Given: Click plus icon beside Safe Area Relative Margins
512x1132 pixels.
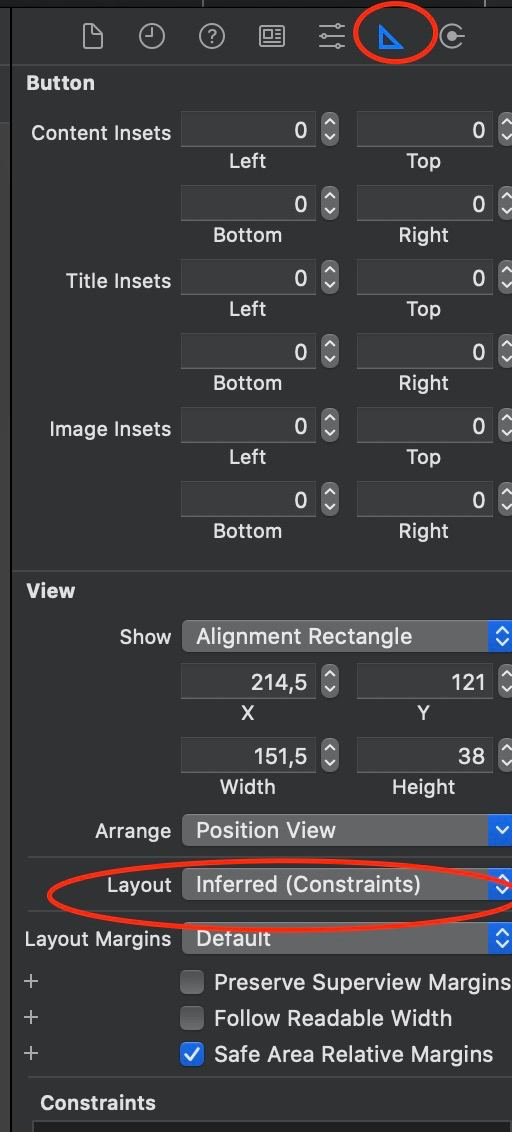Looking at the screenshot, I should pyautogui.click(x=31, y=1053).
